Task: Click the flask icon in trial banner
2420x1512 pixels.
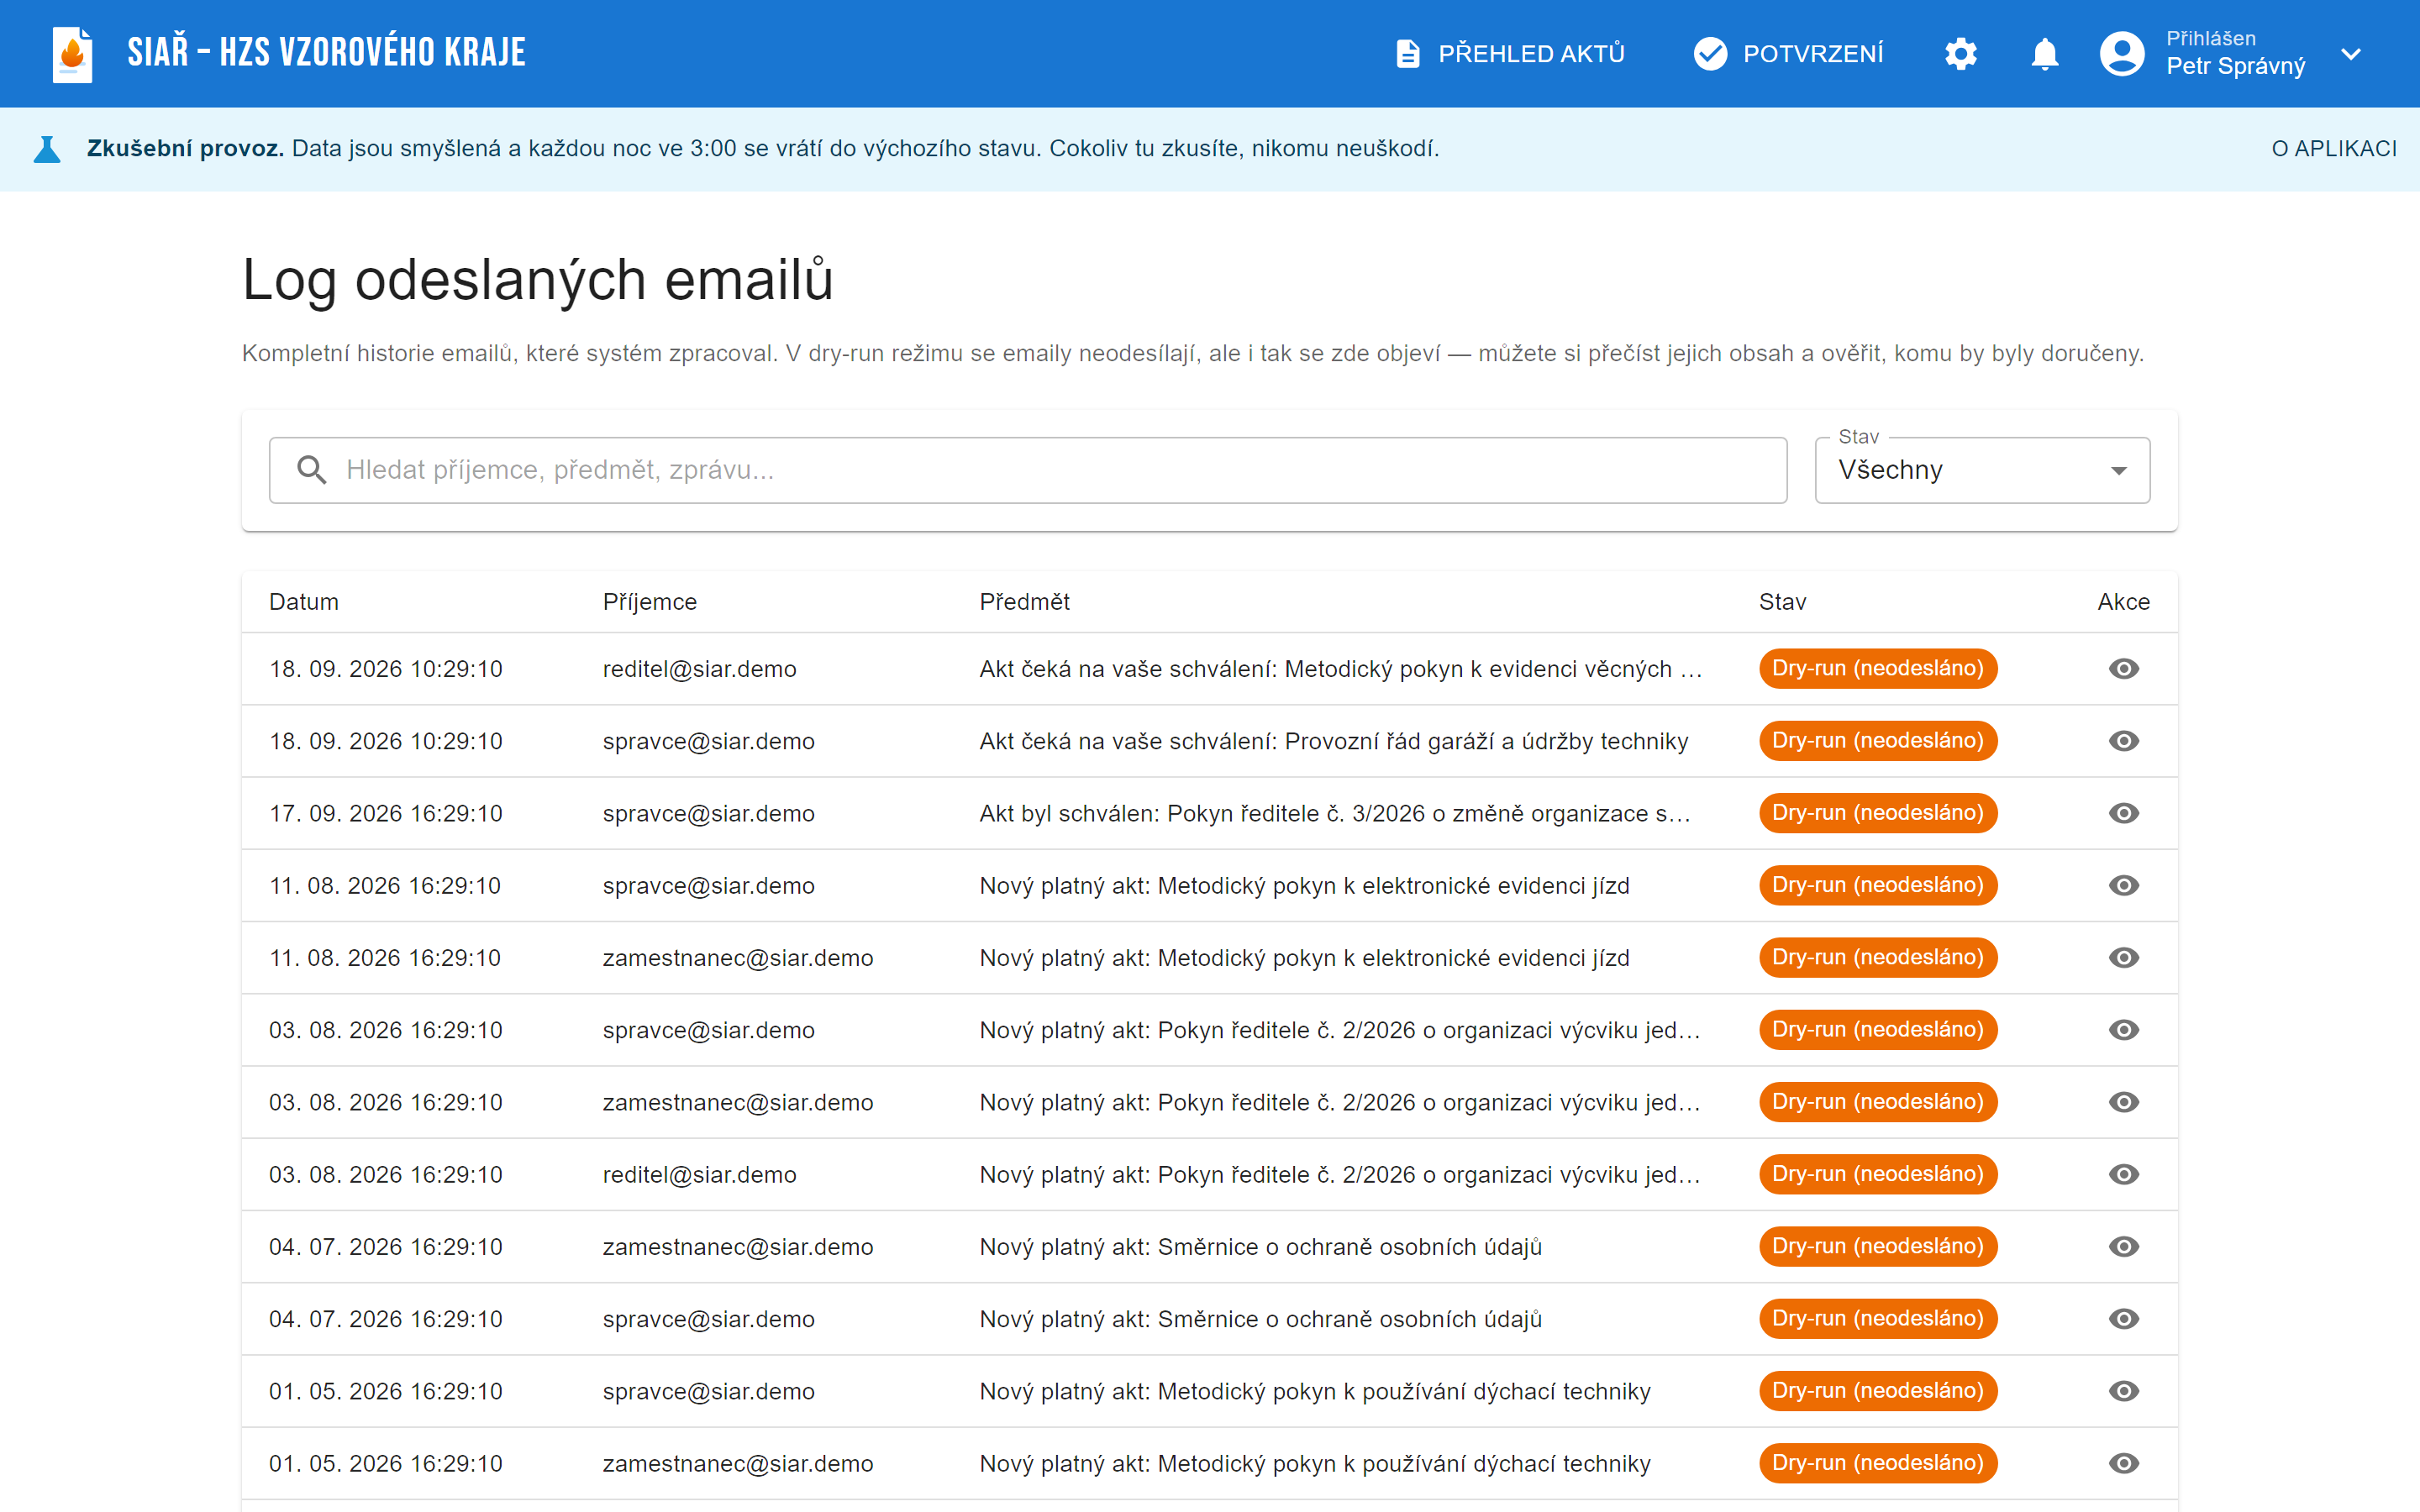Action: click(47, 149)
